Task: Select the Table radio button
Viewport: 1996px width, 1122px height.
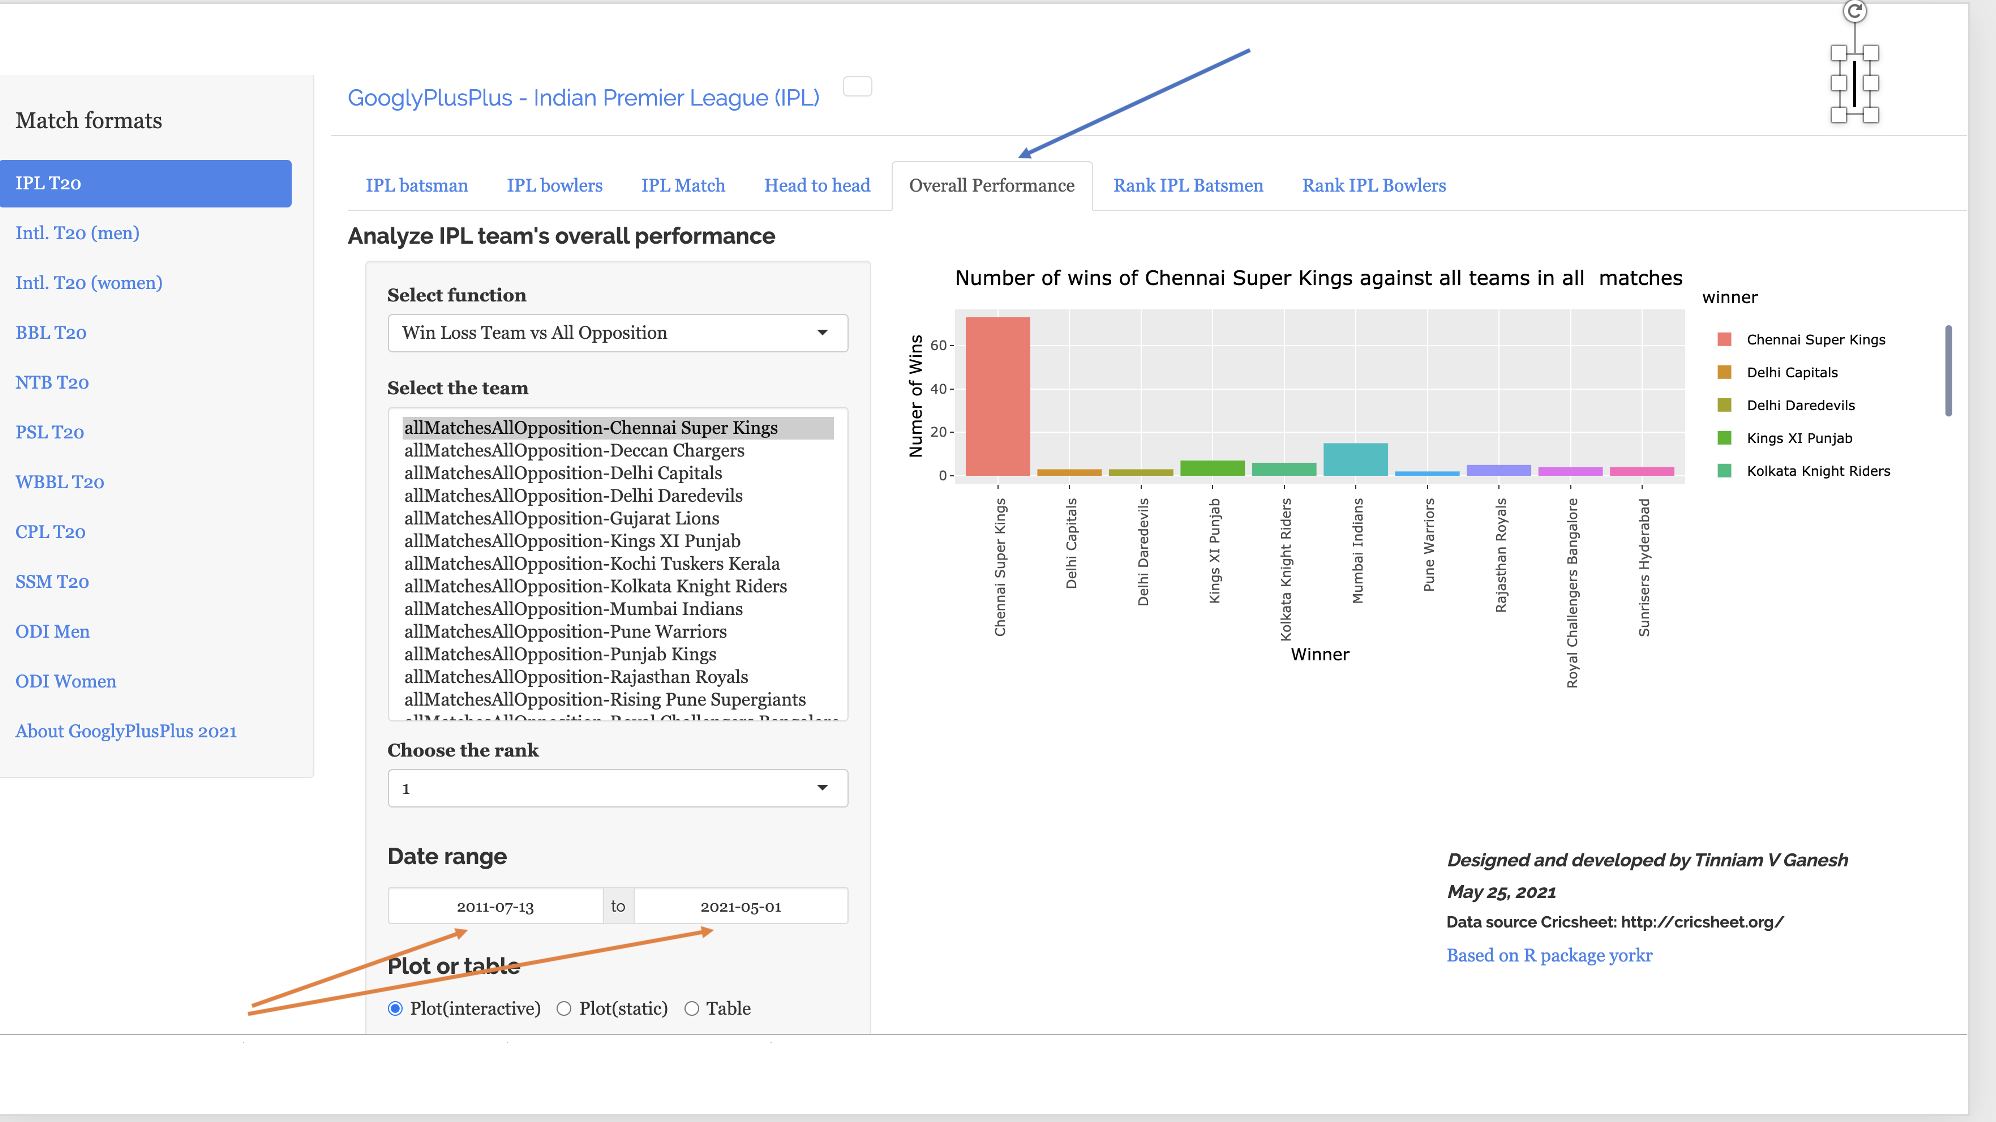Action: point(691,1009)
